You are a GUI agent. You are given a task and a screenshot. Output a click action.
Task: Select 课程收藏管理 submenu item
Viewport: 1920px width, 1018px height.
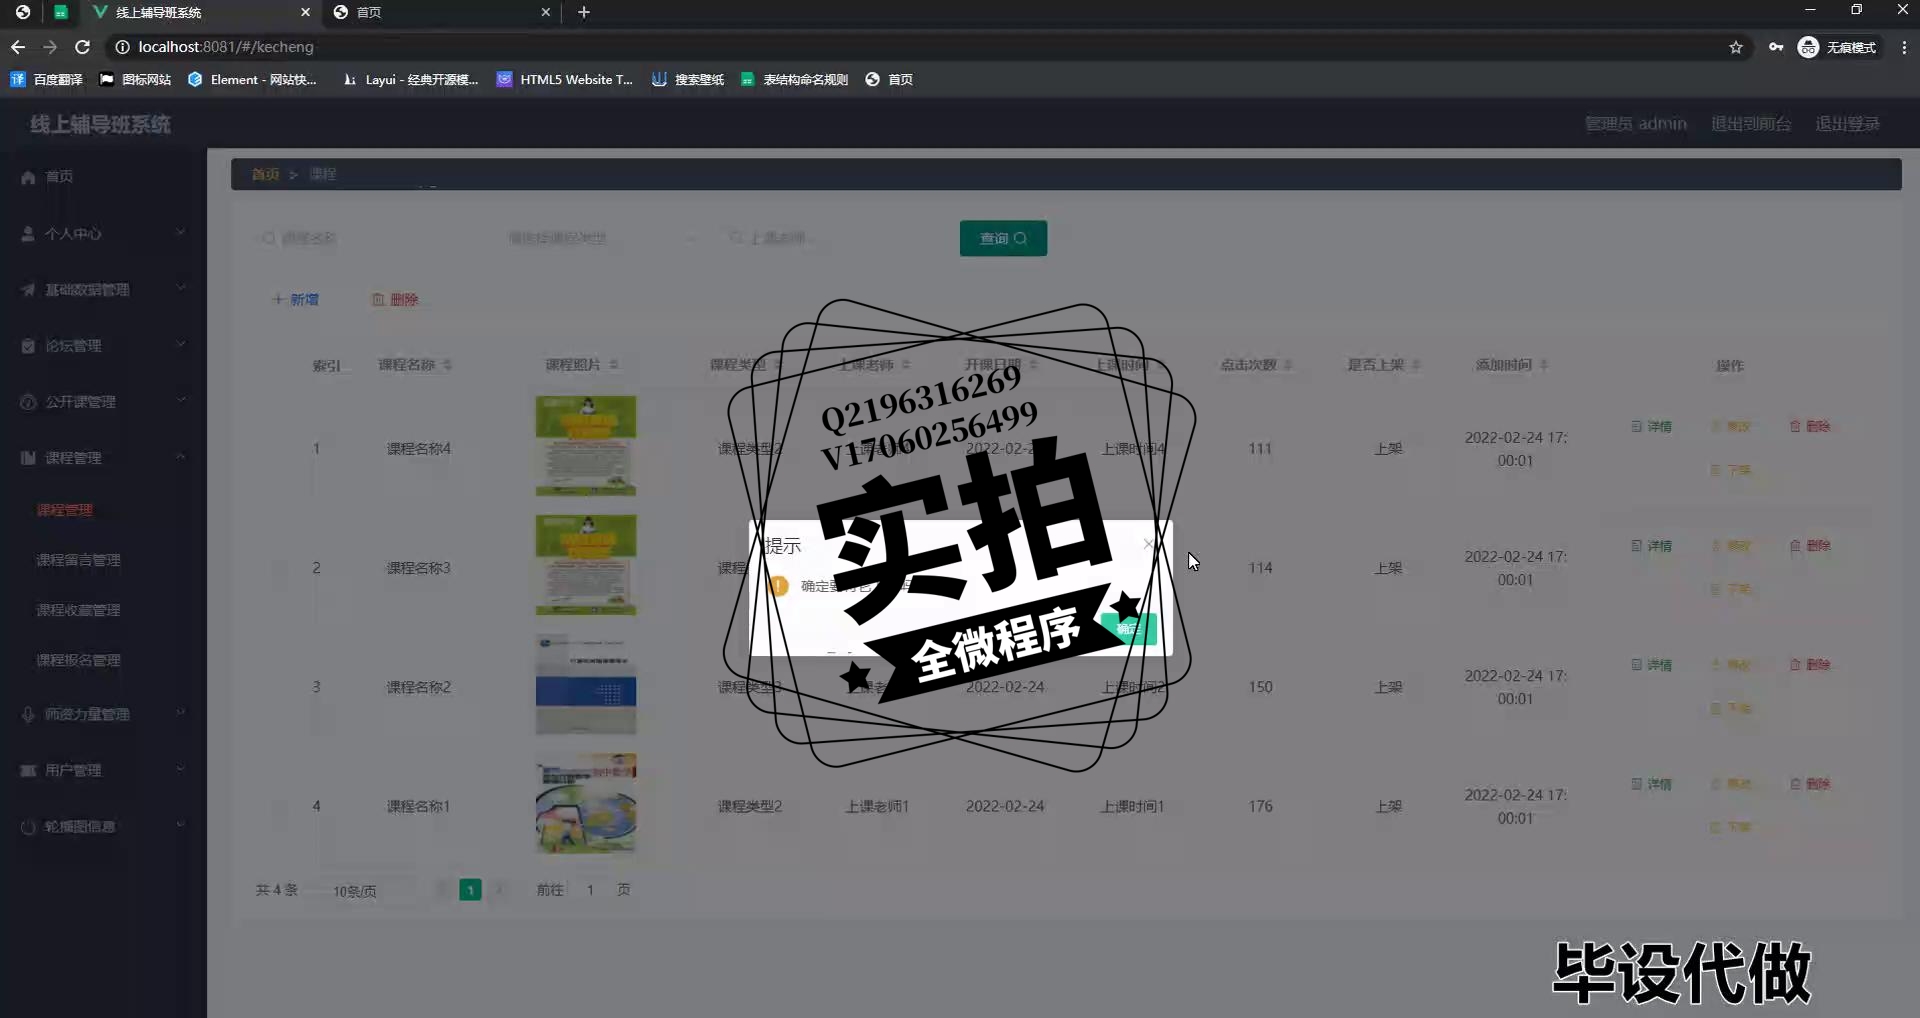point(78,610)
